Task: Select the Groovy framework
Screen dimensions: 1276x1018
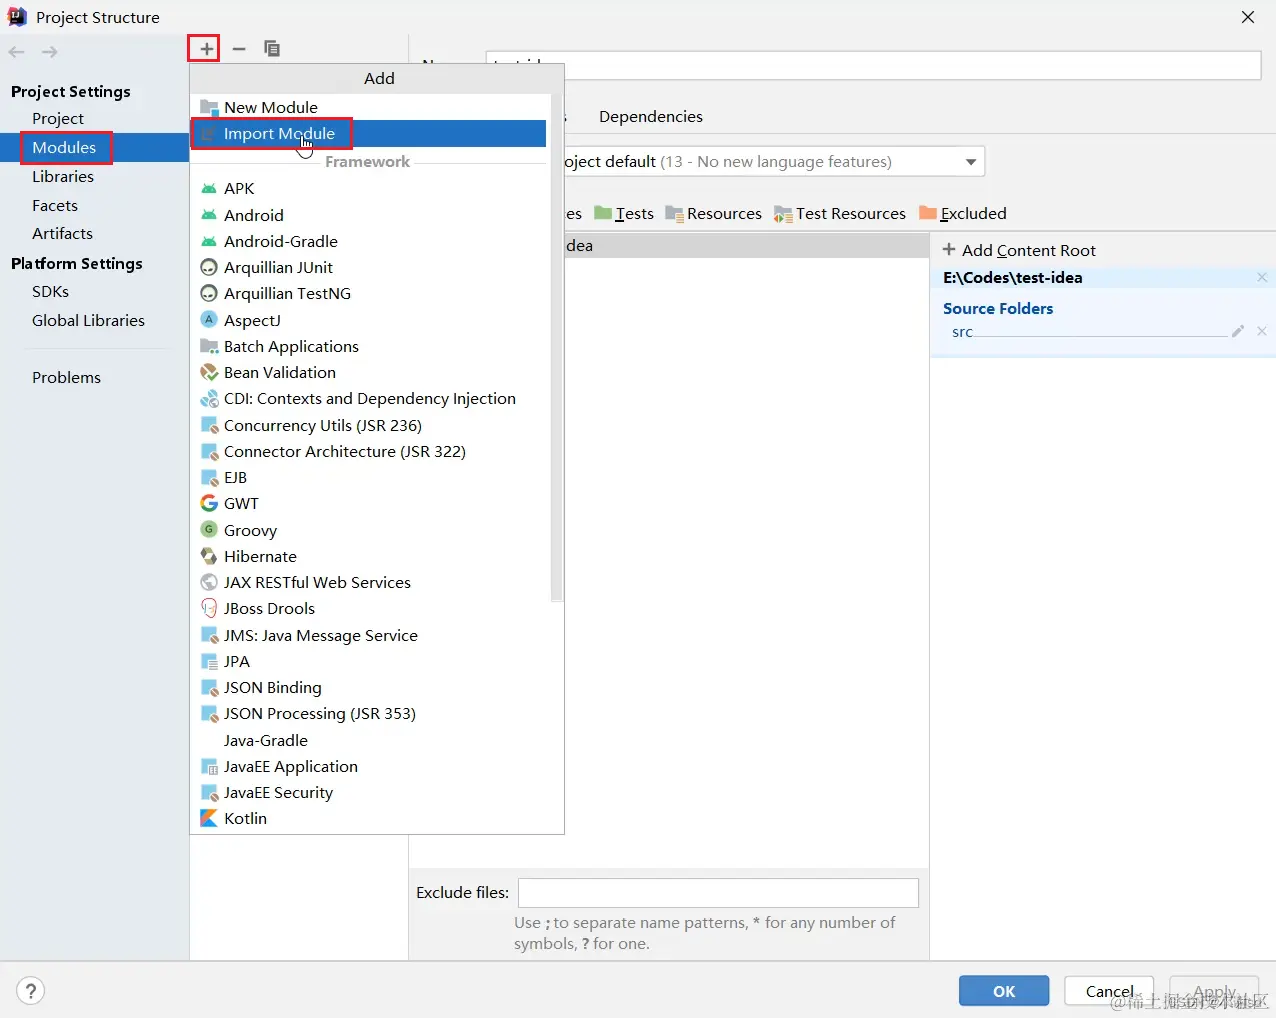Action: tap(368, 530)
